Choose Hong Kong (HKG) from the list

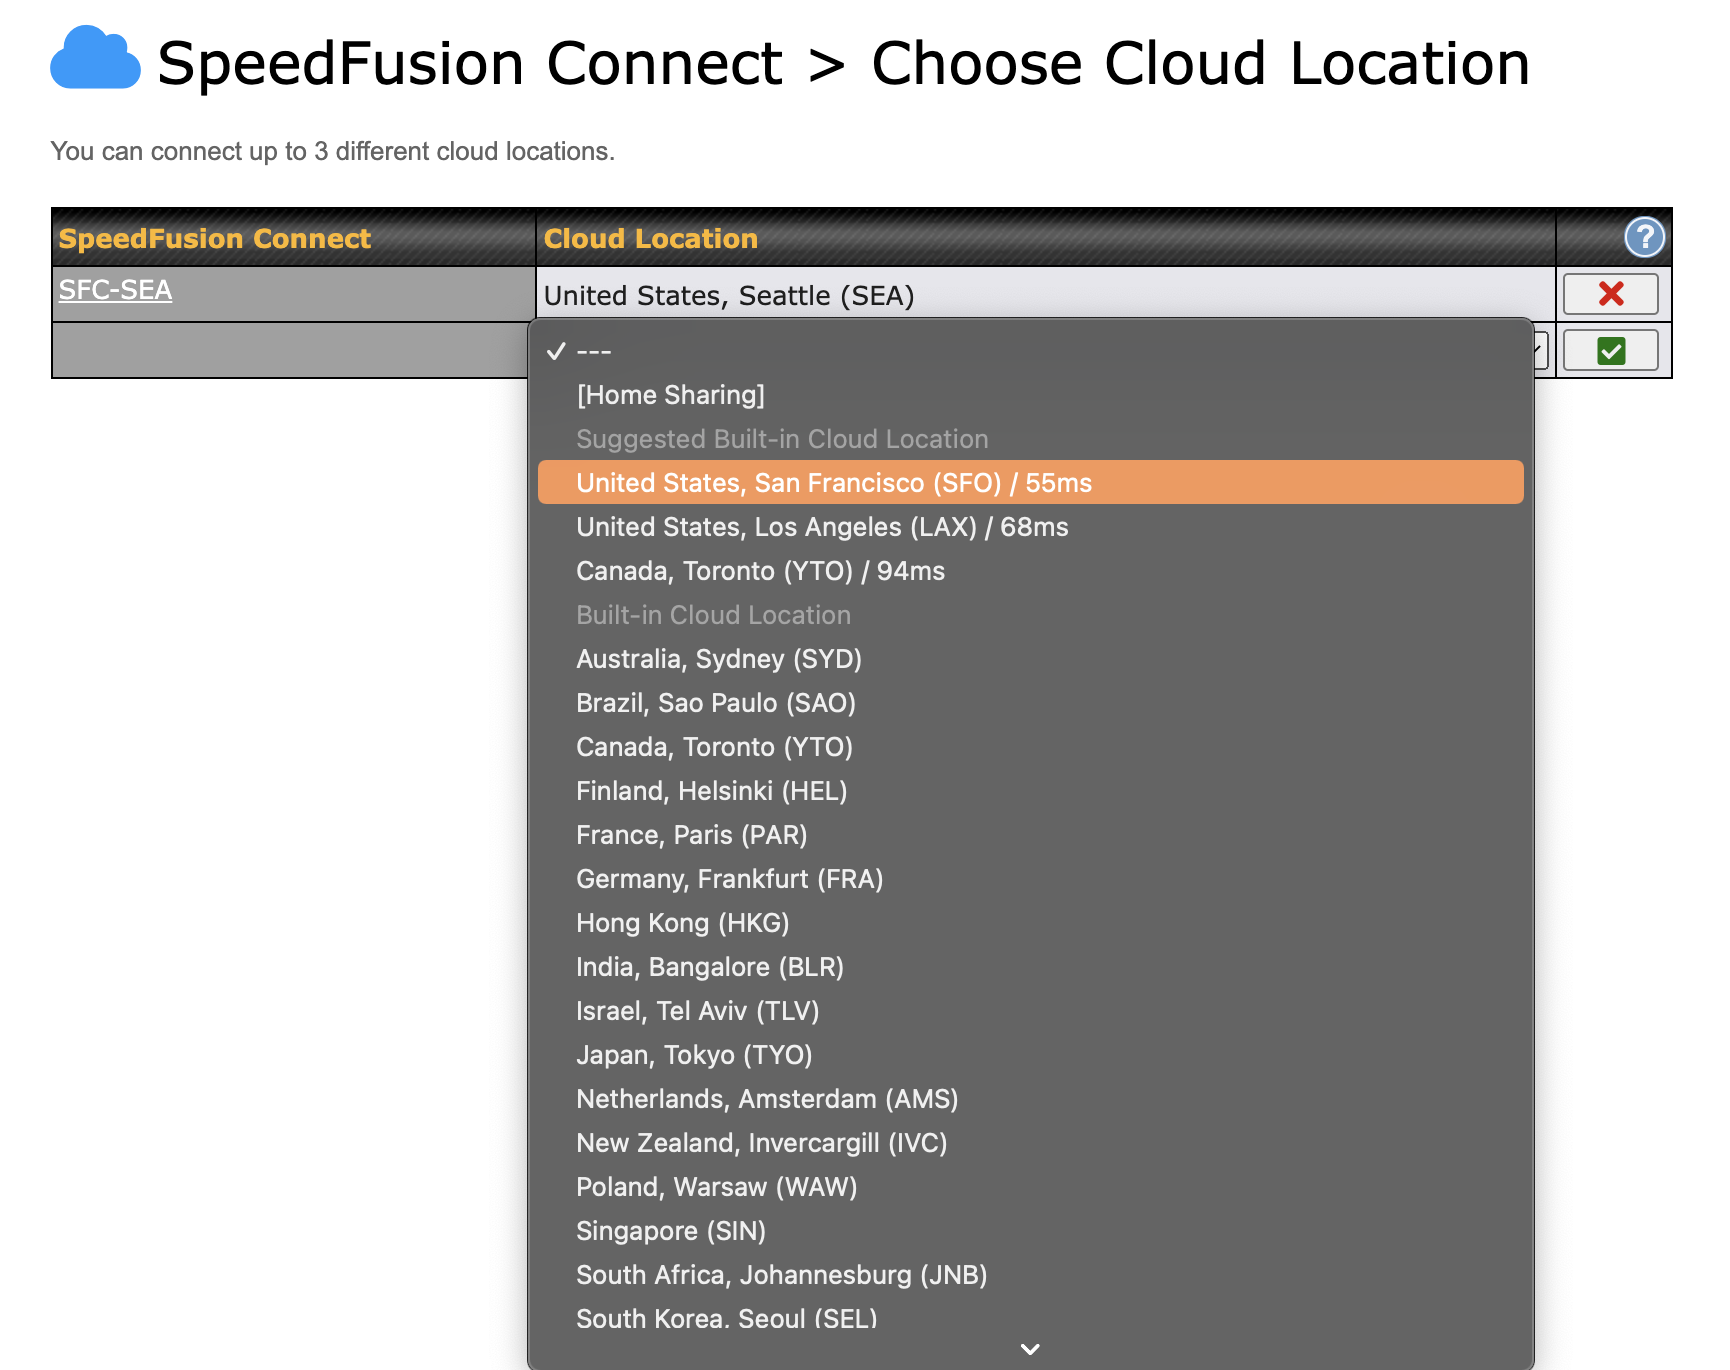pos(683,923)
